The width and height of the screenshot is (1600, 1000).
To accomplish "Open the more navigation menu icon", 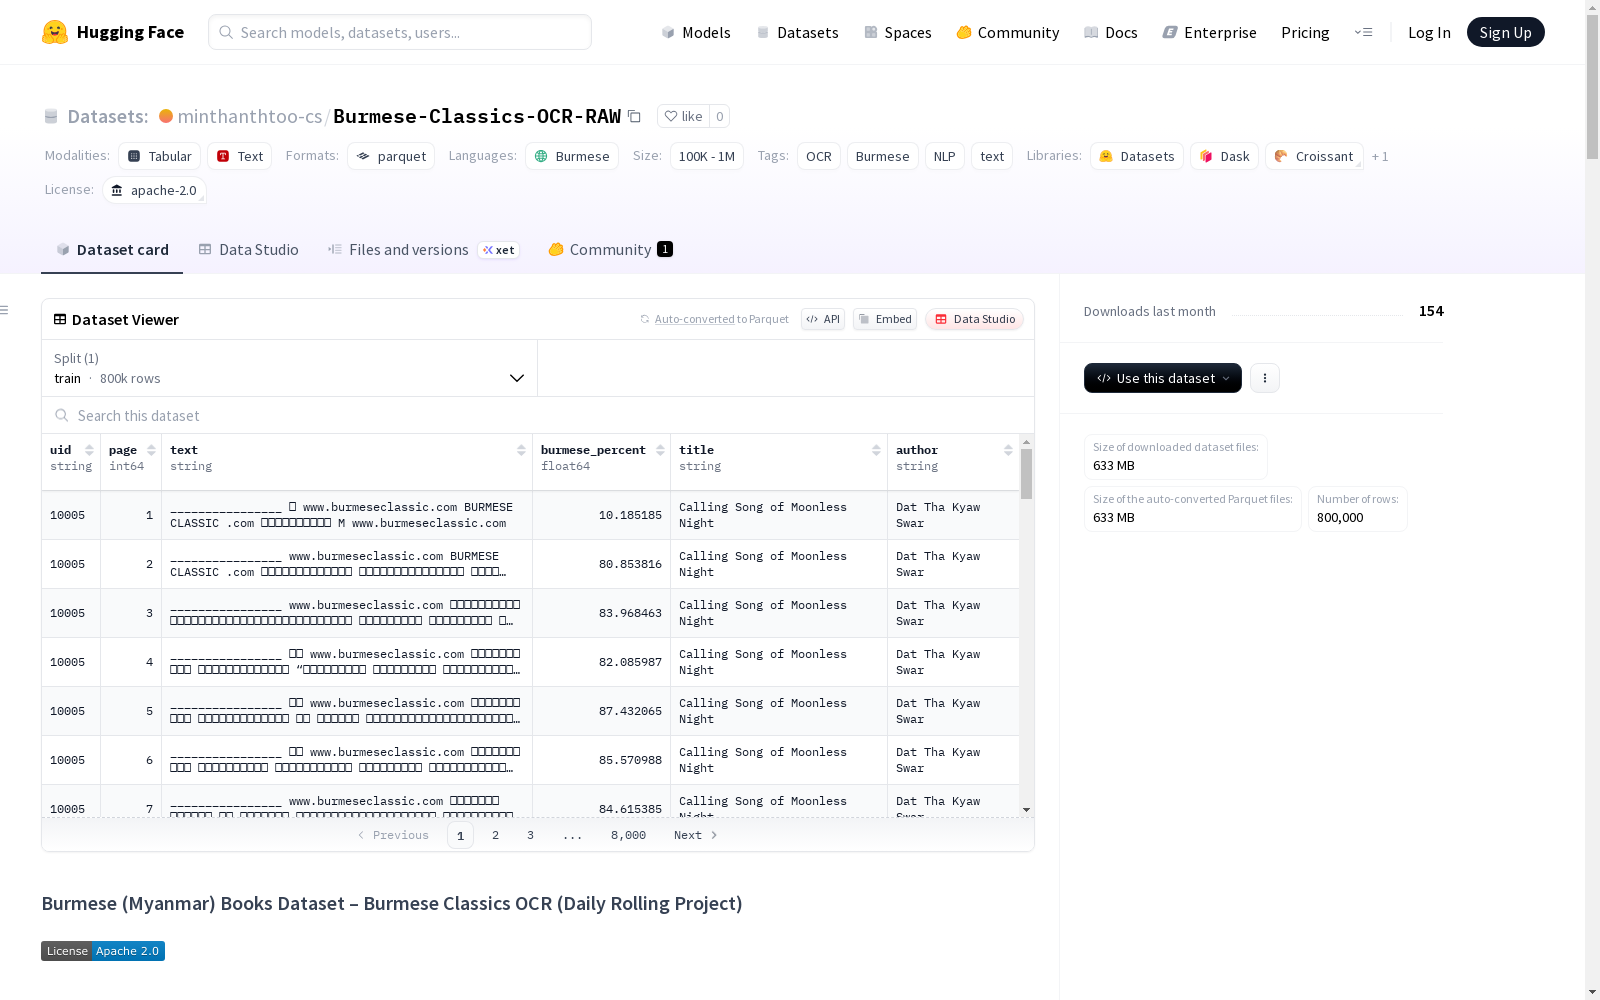I will (1363, 32).
